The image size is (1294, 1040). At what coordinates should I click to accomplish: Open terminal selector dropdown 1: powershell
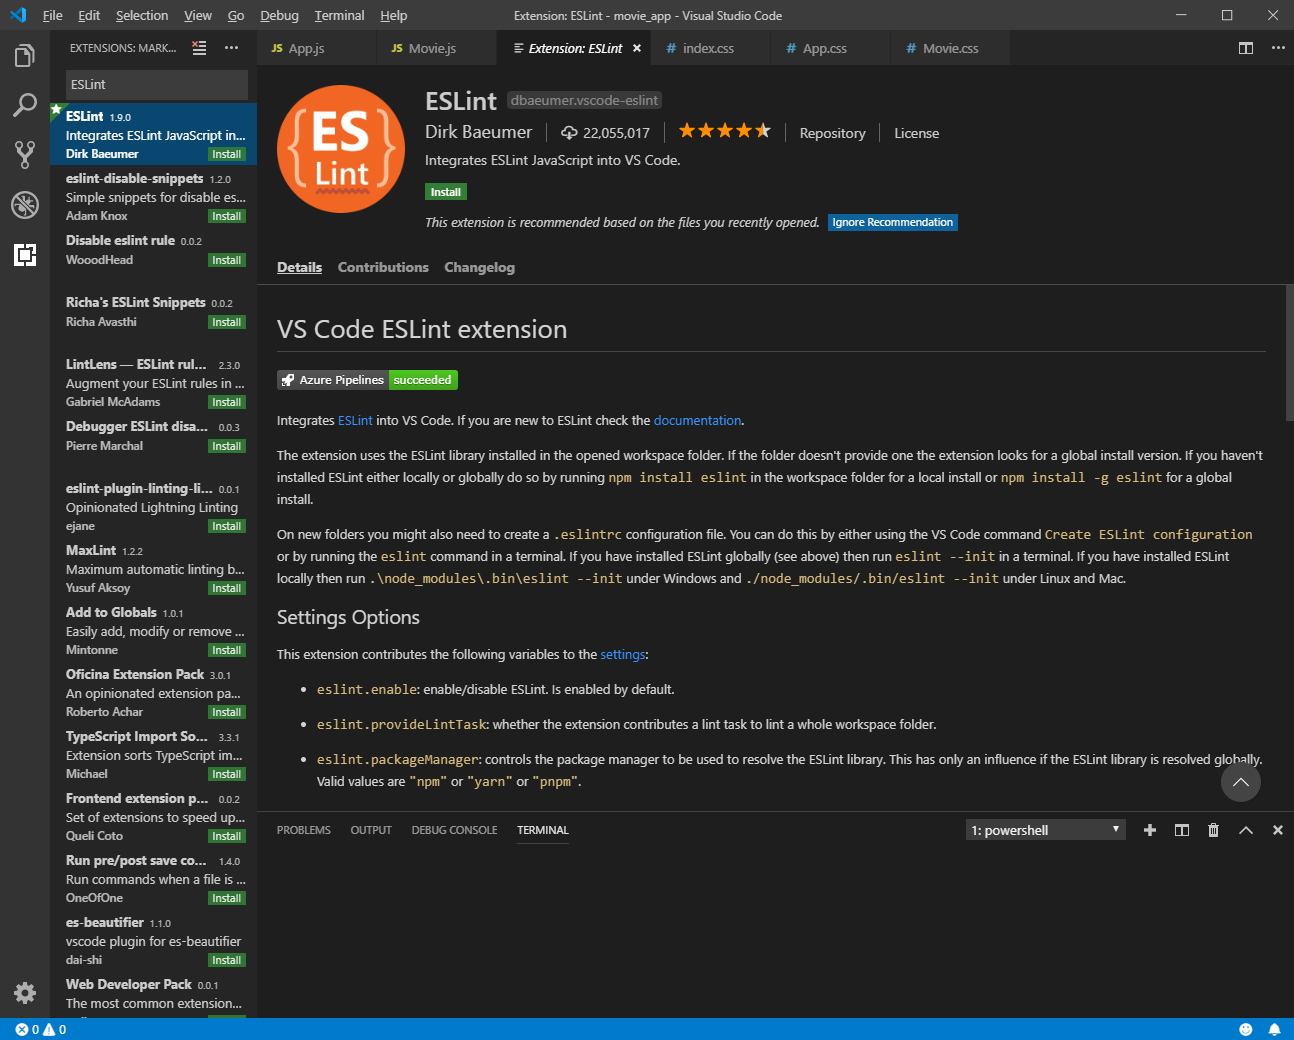1046,830
